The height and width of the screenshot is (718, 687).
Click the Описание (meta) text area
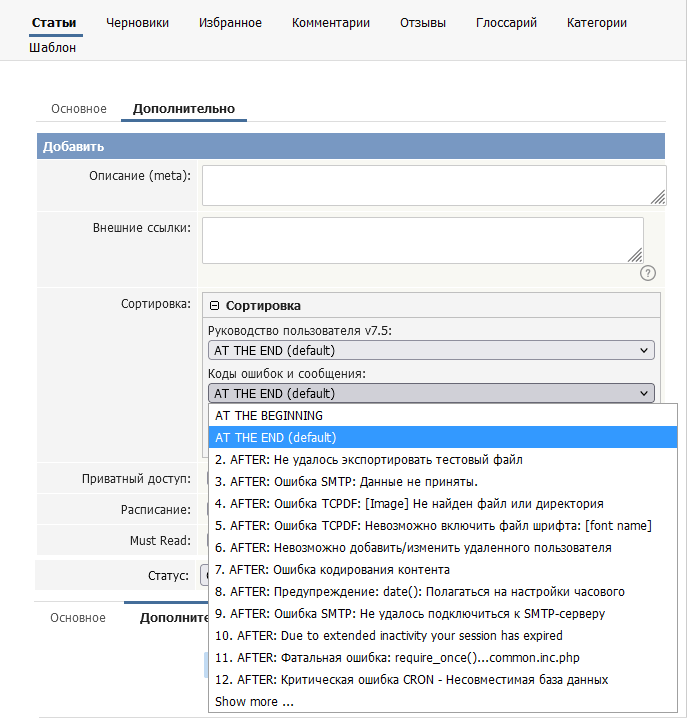434,185
